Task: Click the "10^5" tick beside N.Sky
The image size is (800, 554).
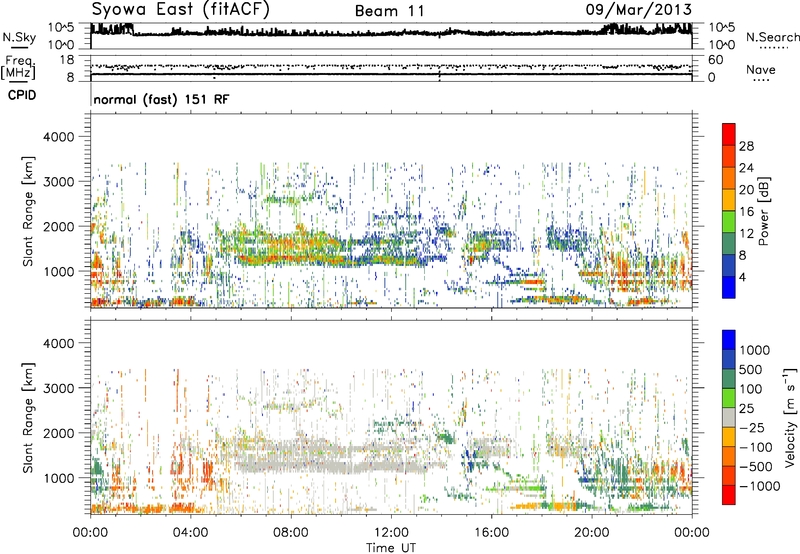Action: 61,28
